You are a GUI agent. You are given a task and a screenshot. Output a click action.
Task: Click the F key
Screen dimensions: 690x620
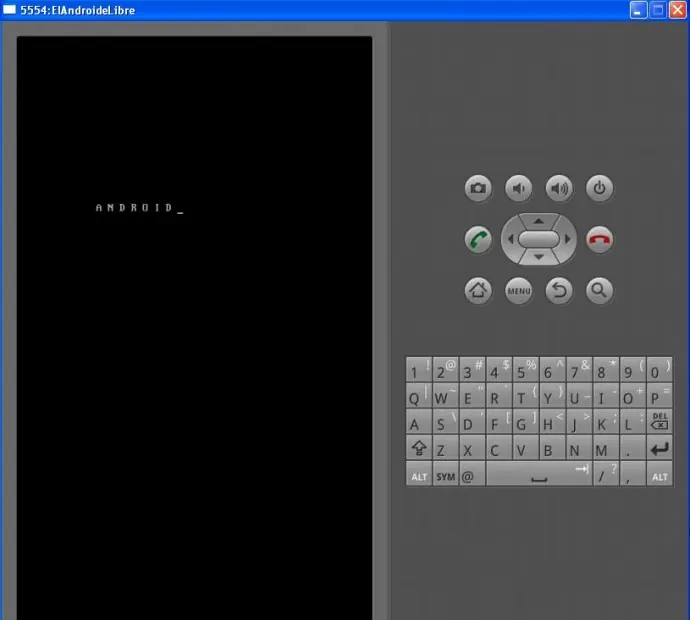click(499, 422)
